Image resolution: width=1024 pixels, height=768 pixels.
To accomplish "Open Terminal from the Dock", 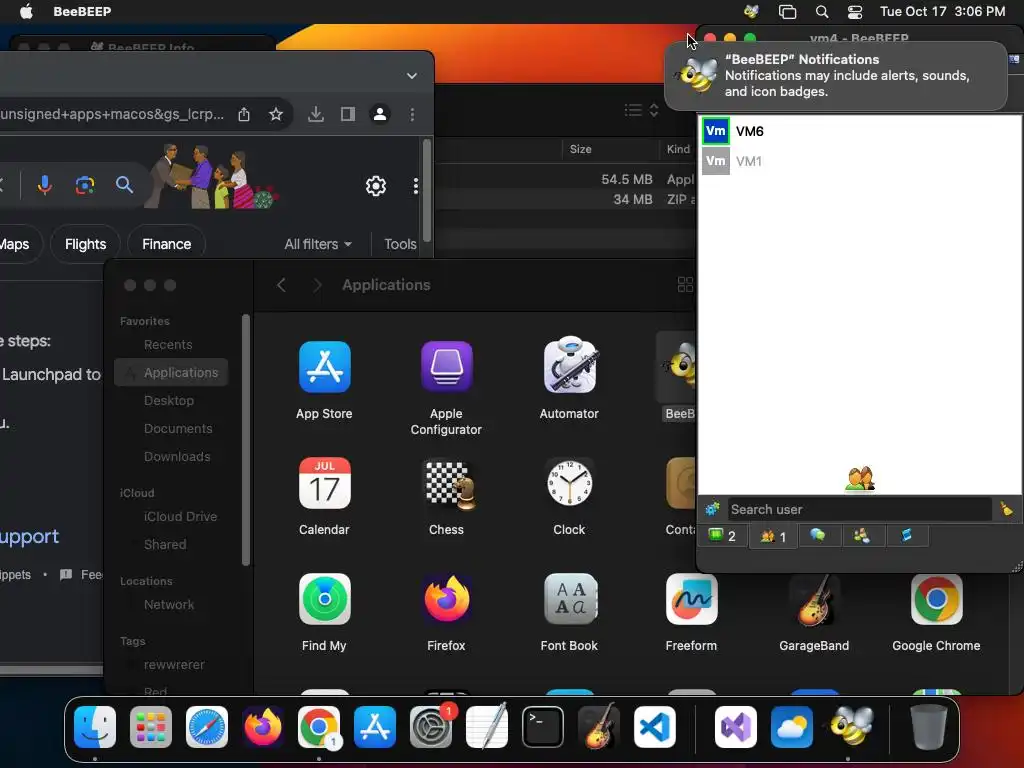I will pos(543,726).
